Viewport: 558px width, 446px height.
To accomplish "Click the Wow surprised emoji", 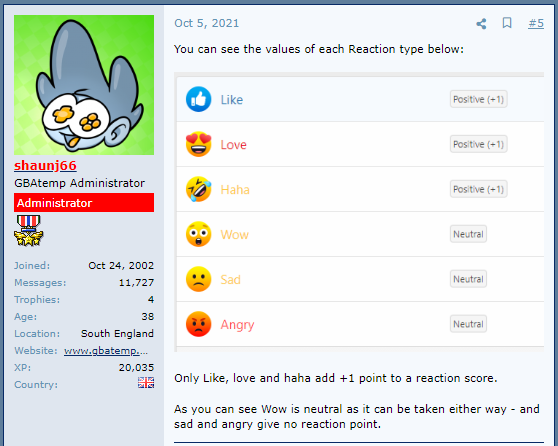I will click(199, 234).
